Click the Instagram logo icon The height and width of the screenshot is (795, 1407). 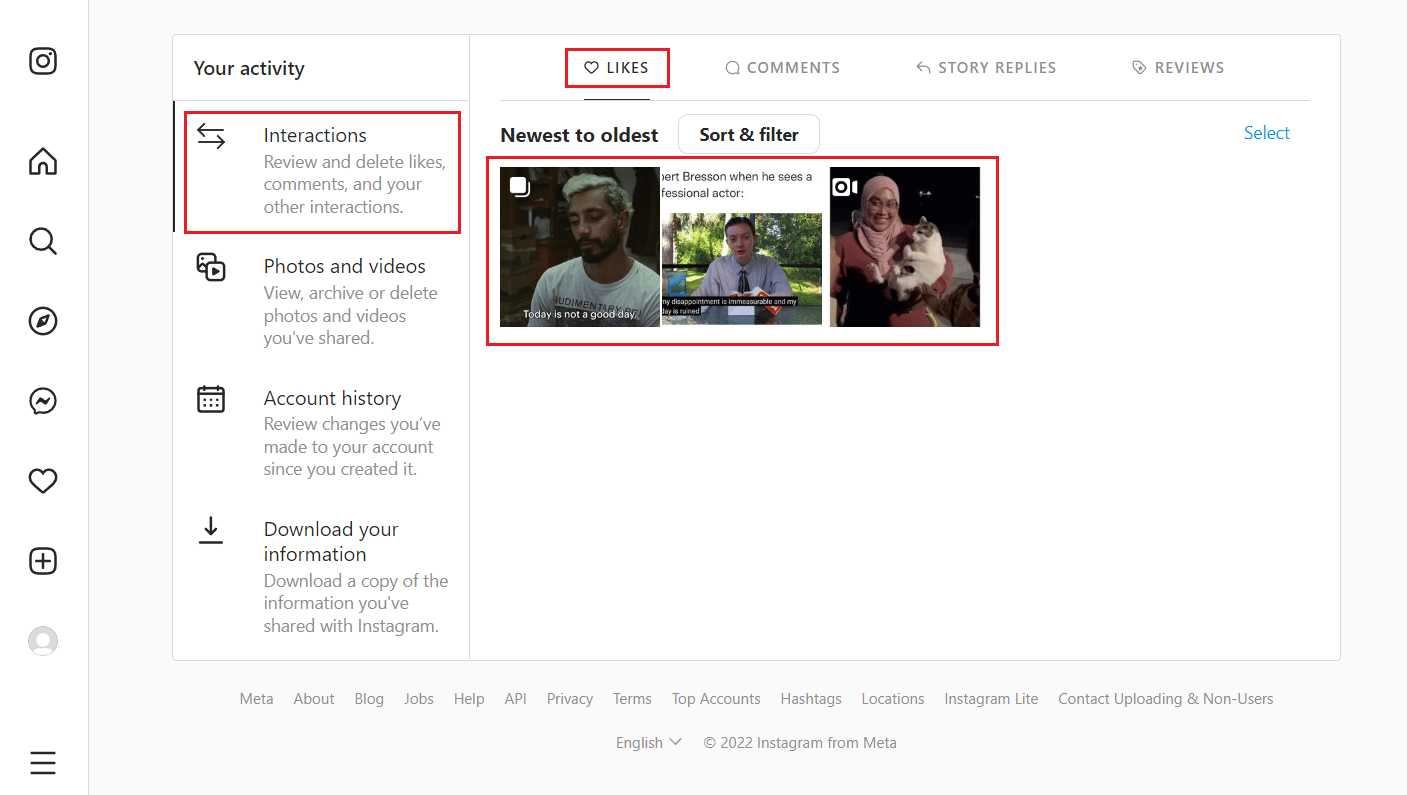tap(43, 61)
